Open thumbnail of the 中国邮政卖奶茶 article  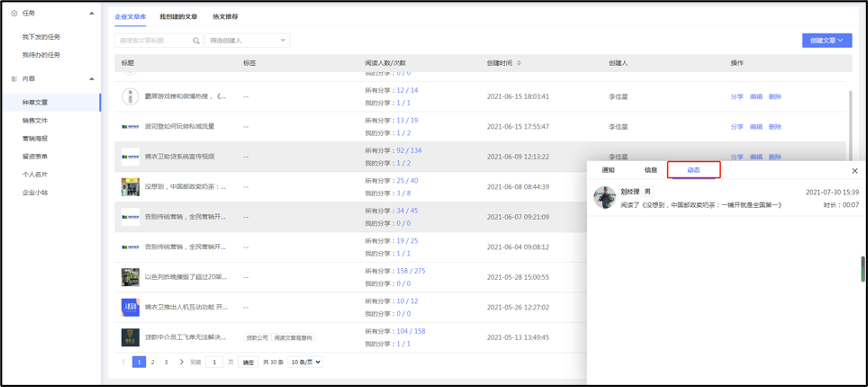[x=130, y=187]
